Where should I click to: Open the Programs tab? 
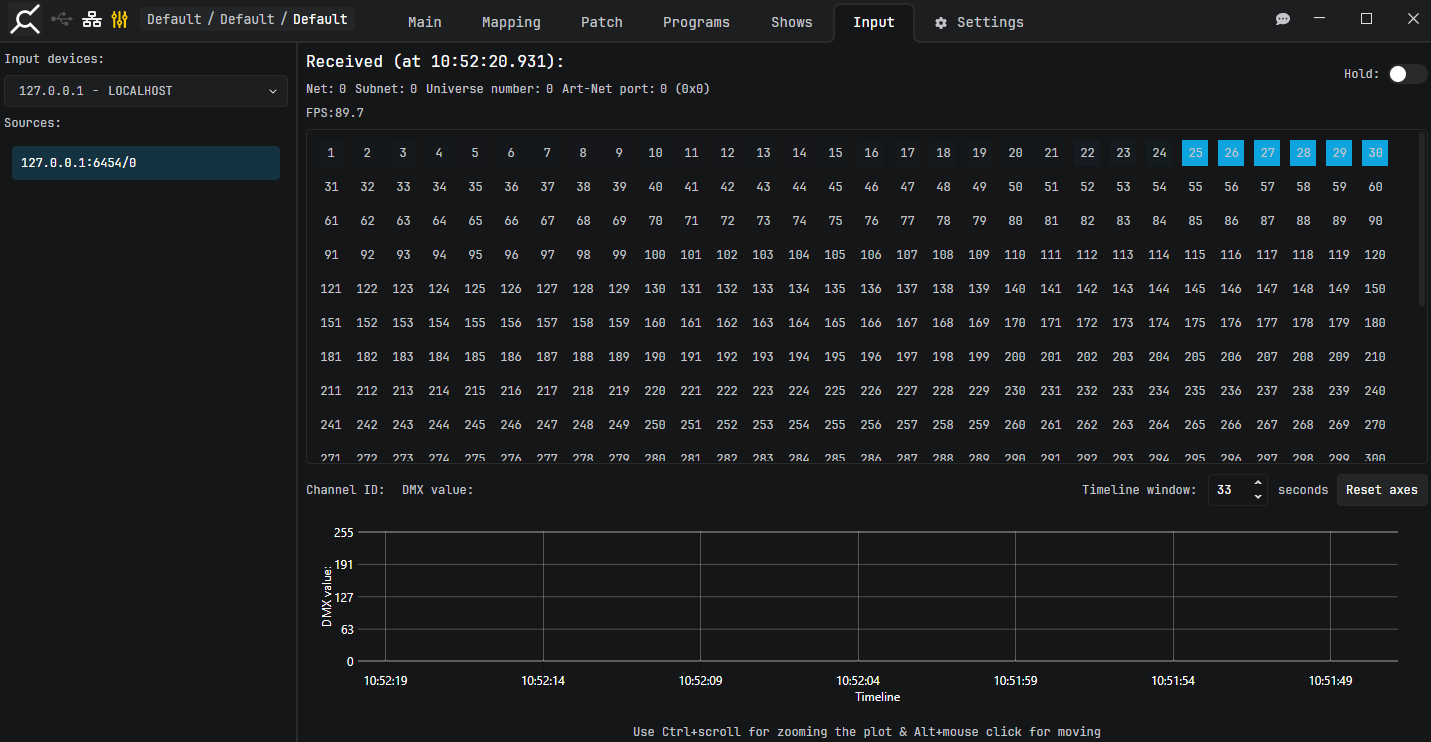coord(696,22)
